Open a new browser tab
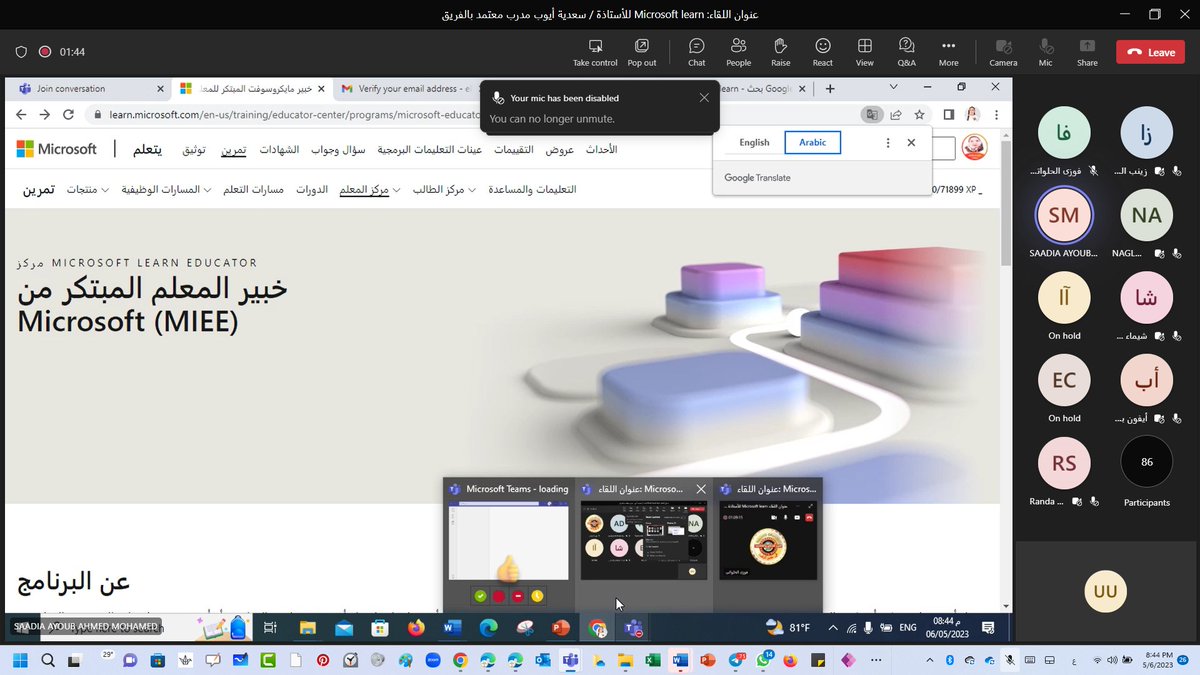The height and width of the screenshot is (675, 1200). [829, 88]
